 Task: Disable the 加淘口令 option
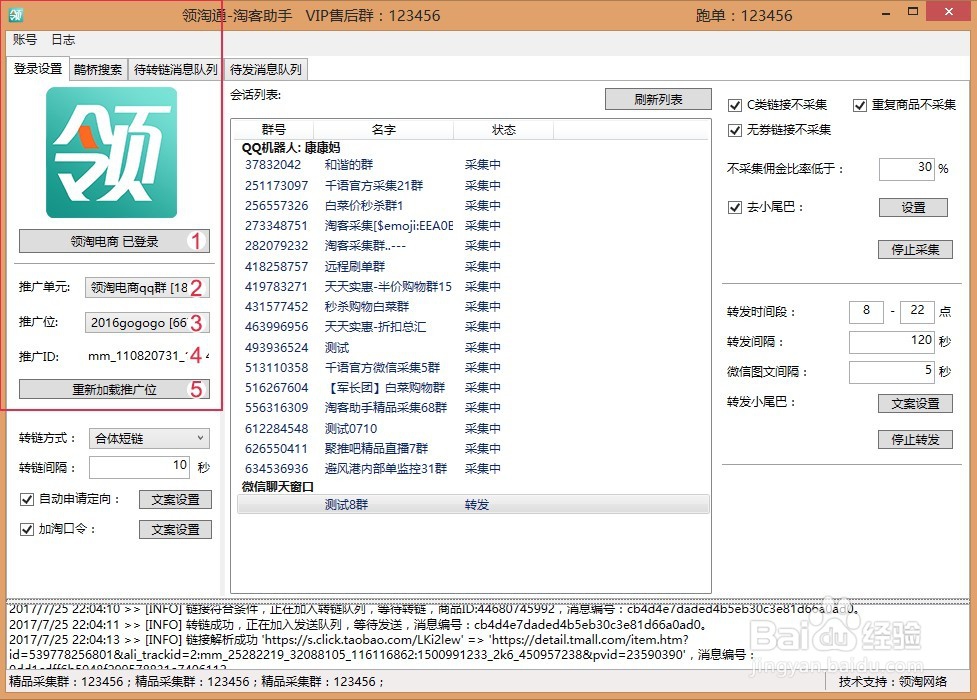coord(28,529)
